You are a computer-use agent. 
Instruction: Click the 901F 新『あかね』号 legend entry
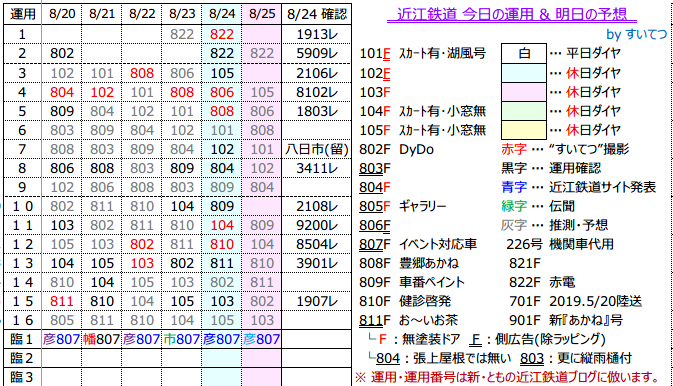(566, 320)
